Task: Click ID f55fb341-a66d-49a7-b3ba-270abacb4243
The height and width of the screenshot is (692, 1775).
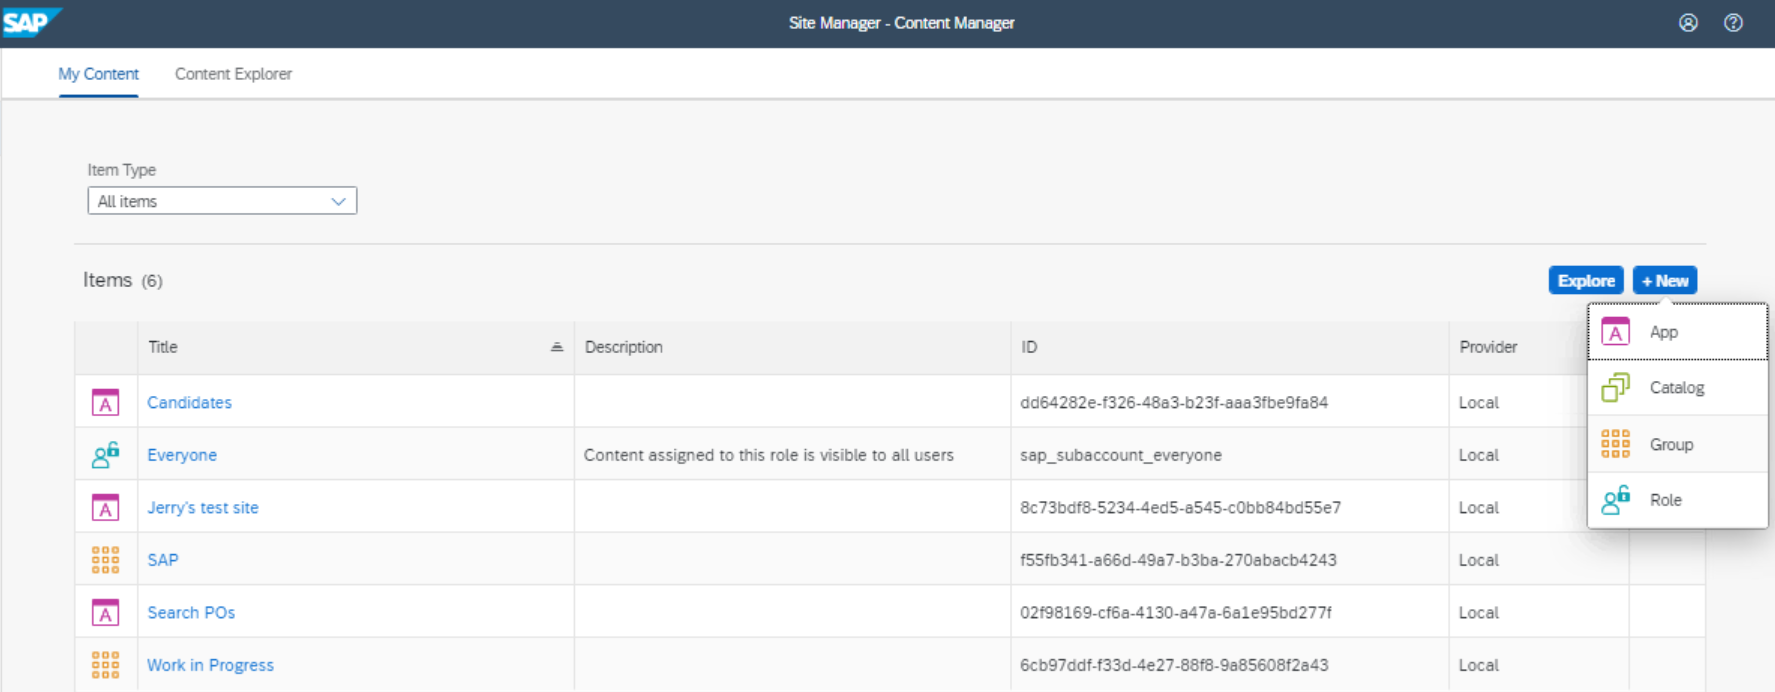Action: (x=1178, y=560)
